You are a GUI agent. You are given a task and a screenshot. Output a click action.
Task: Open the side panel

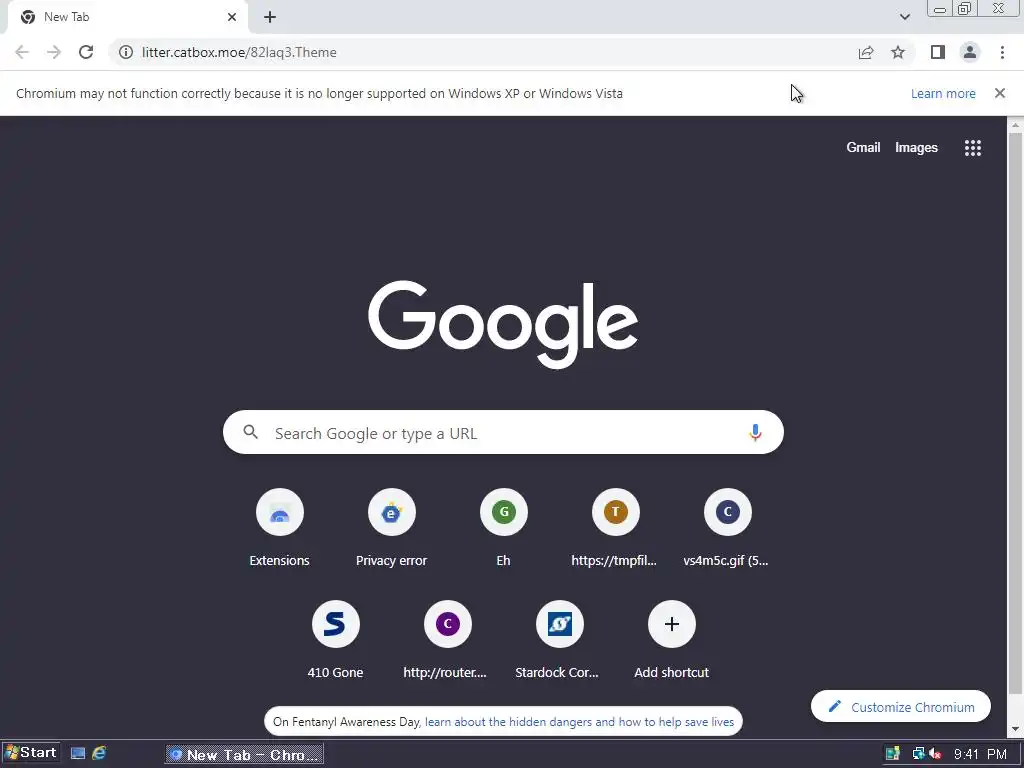click(938, 52)
